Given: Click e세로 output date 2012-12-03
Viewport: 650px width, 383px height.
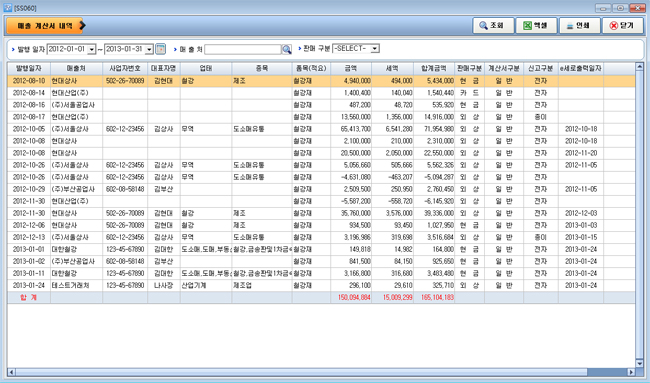Looking at the screenshot, I should [x=581, y=213].
